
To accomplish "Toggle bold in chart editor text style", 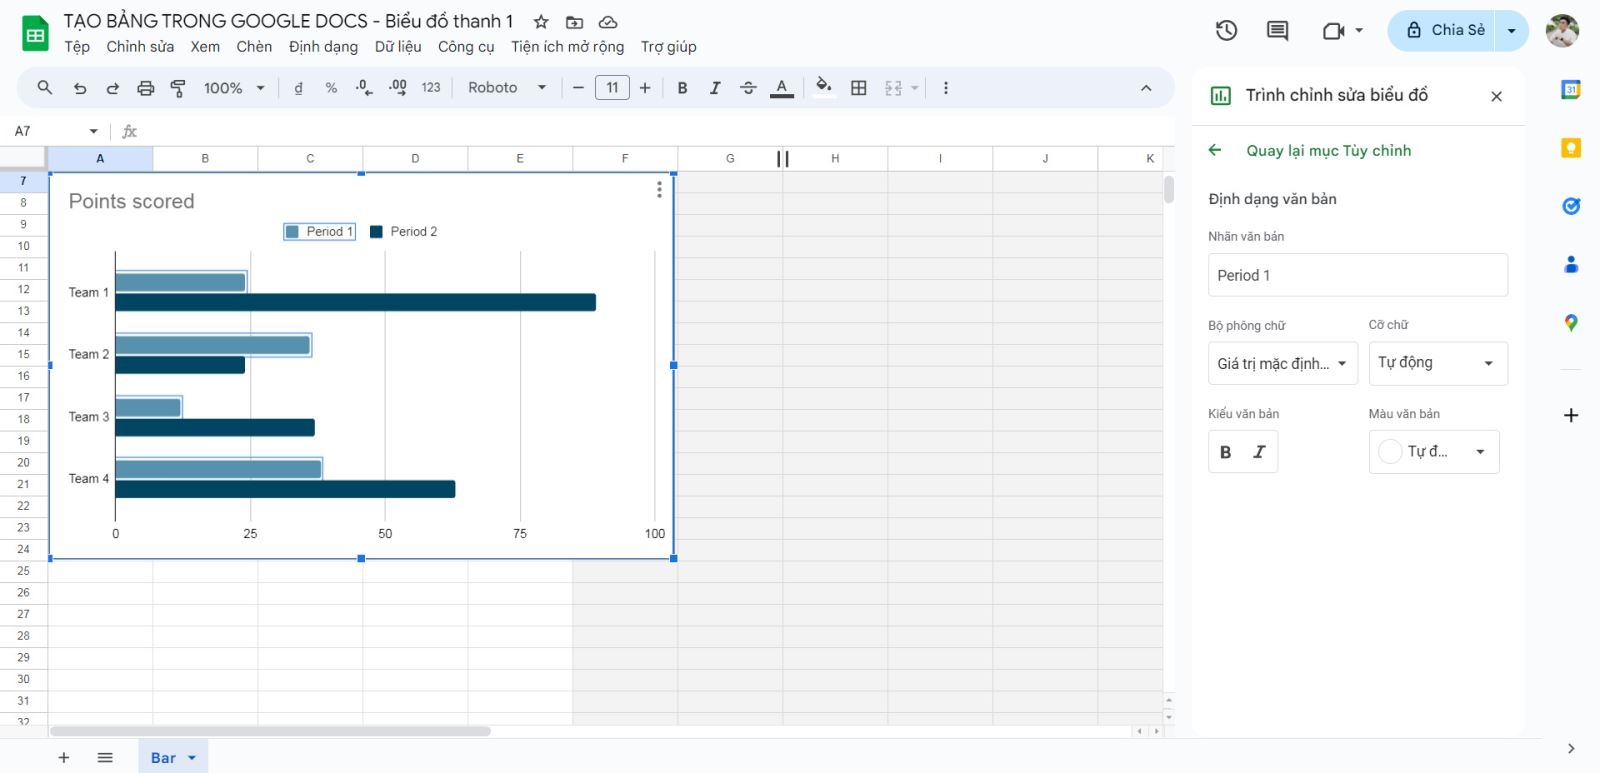I will tap(1226, 452).
